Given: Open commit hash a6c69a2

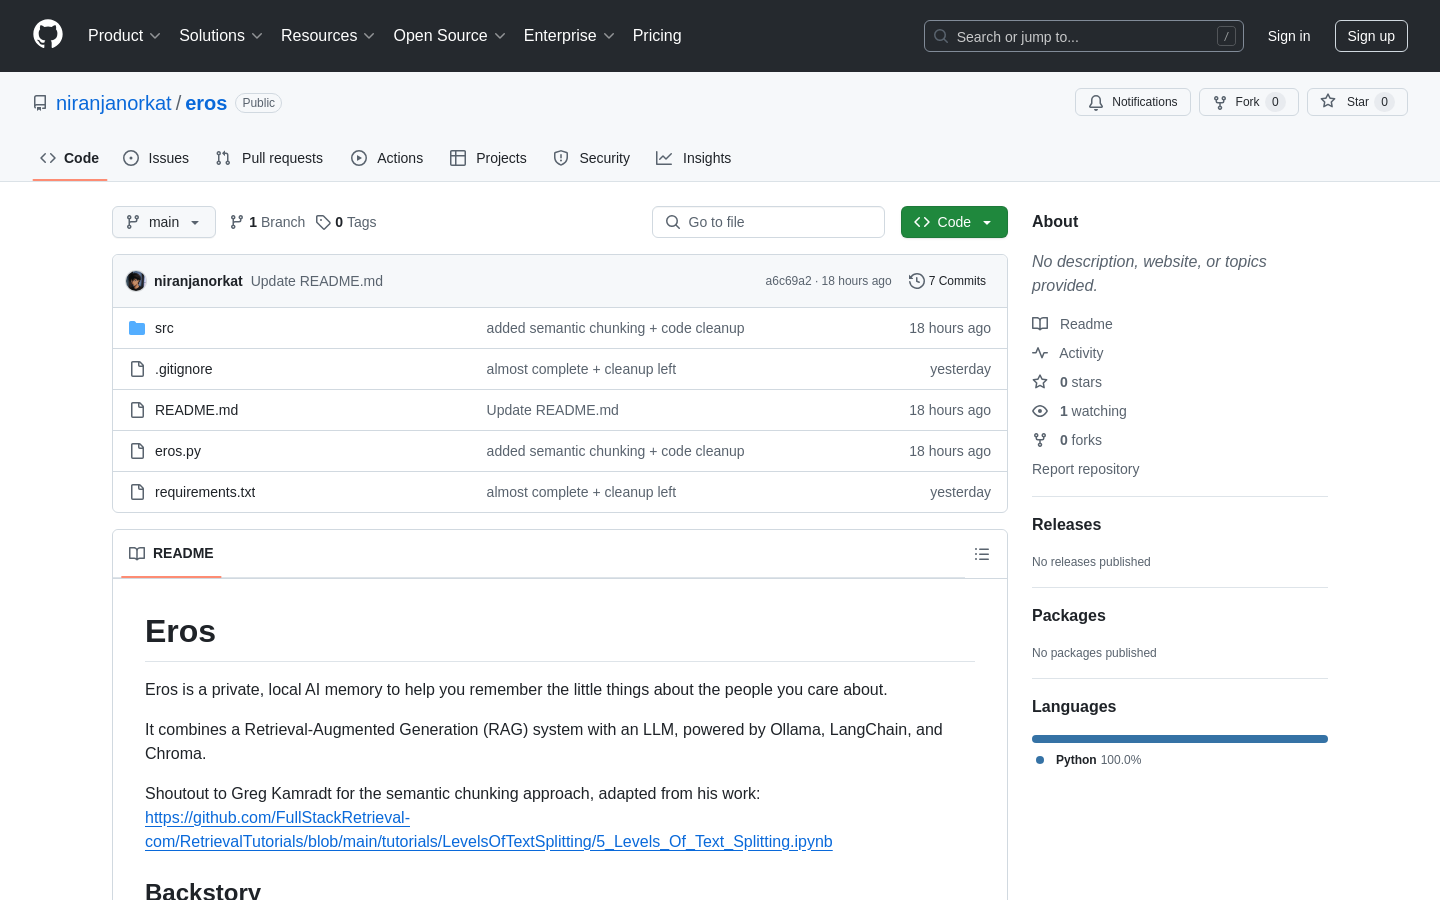Looking at the screenshot, I should click(788, 281).
